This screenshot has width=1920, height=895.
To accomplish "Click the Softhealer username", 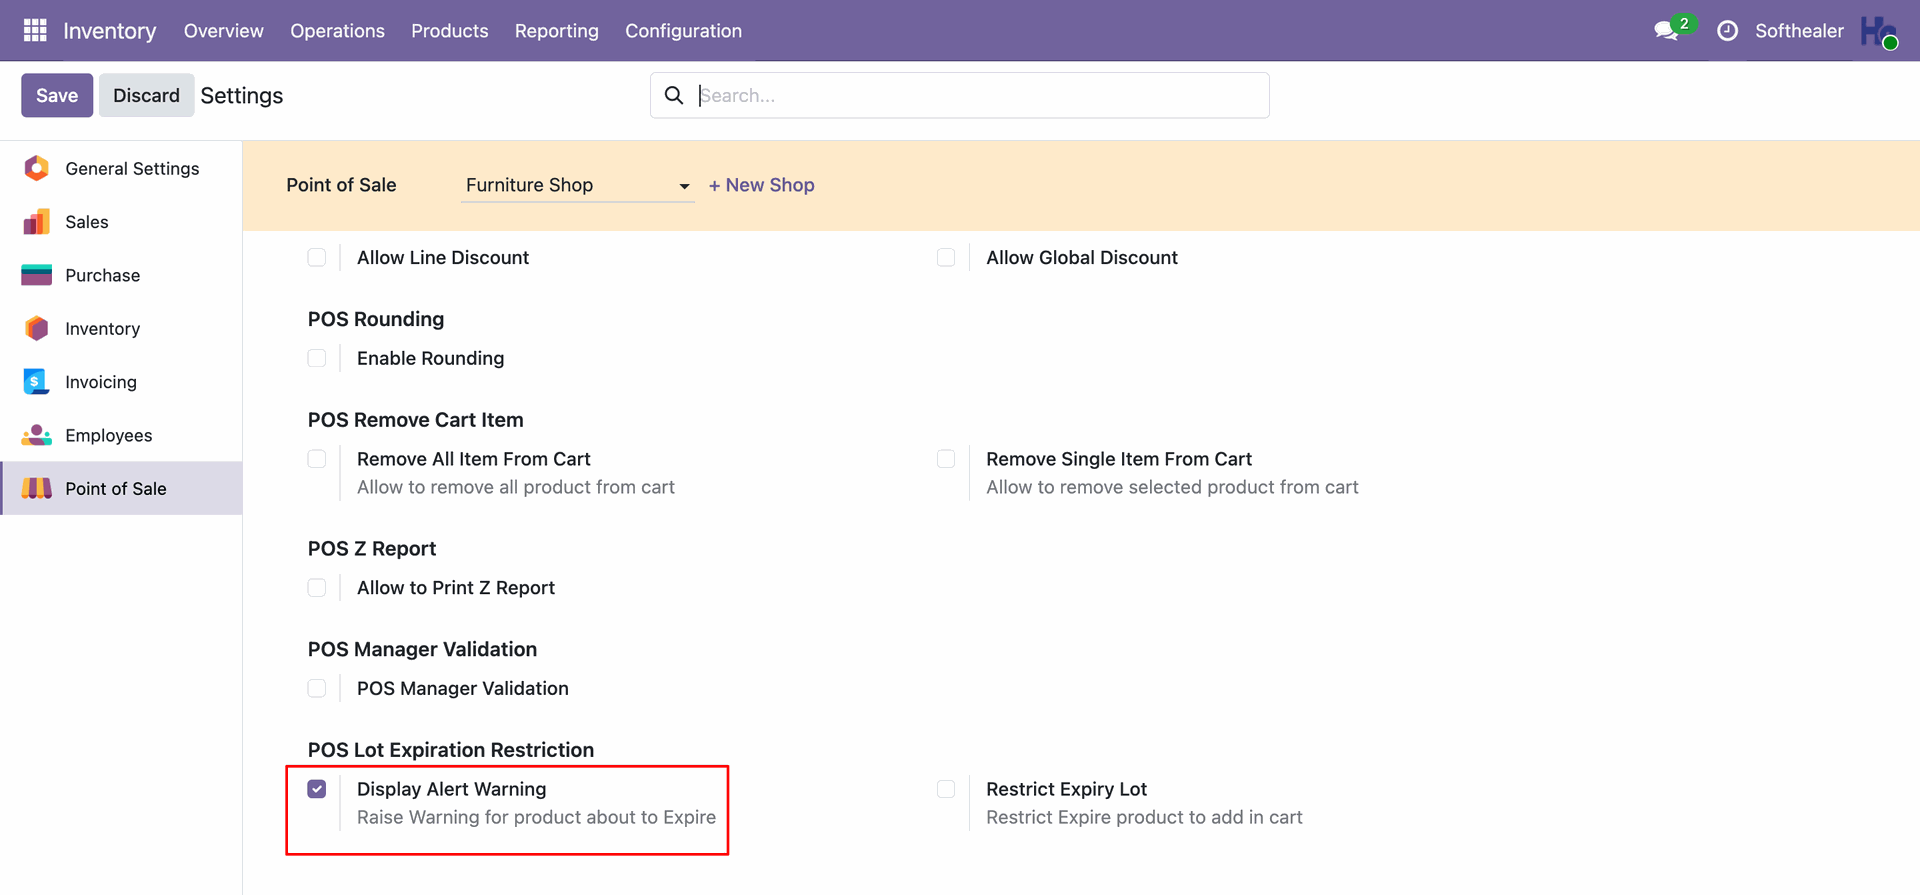I will point(1799,31).
